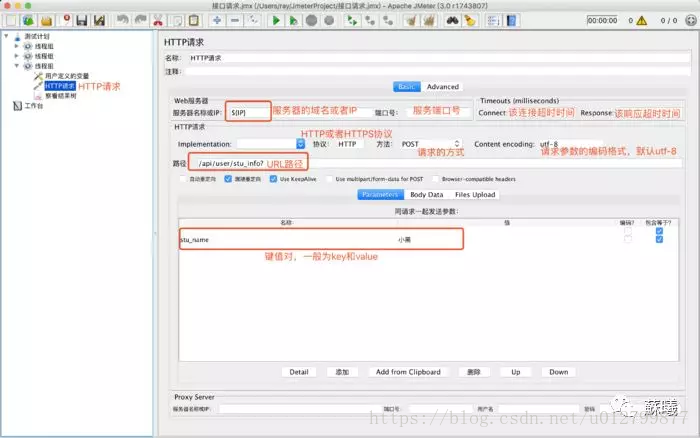The image size is (700, 438).
Task: Toggle the 跟随重定向 checkbox
Action: click(228, 179)
